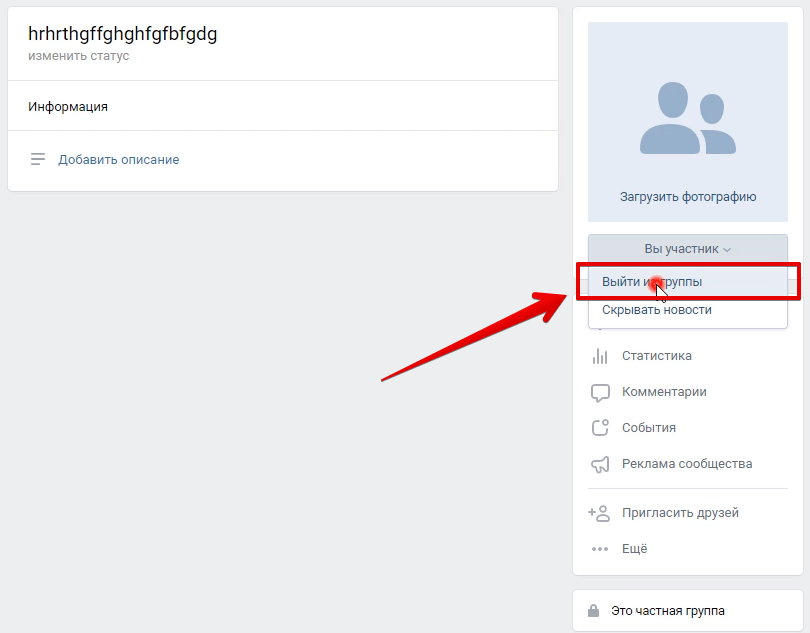Click the Статистика bar chart icon
This screenshot has width=810, height=633.
(600, 356)
